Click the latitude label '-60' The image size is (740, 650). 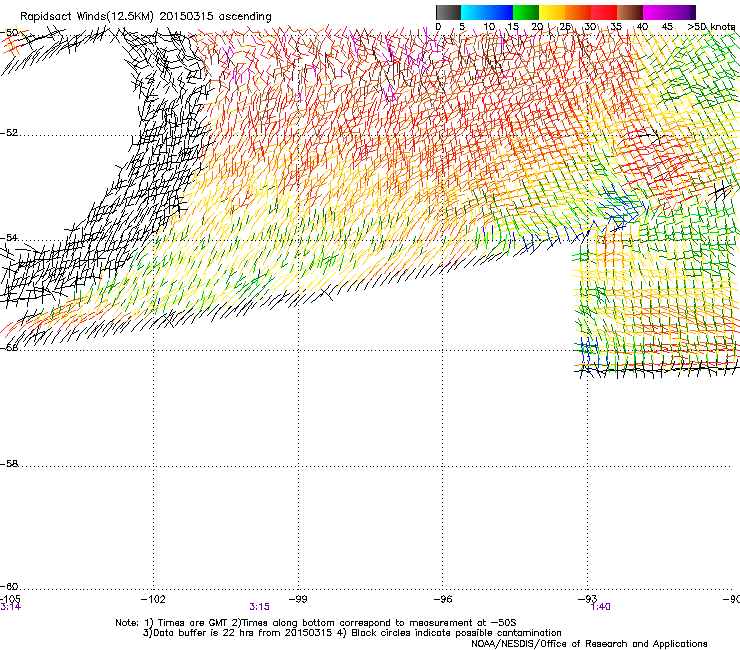click(x=9, y=586)
